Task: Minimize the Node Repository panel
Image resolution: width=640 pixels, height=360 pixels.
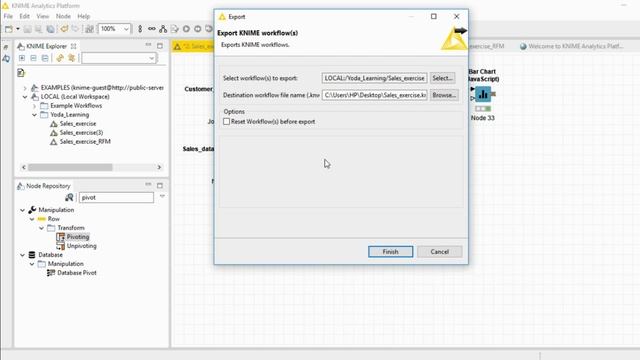Action: 148,185
